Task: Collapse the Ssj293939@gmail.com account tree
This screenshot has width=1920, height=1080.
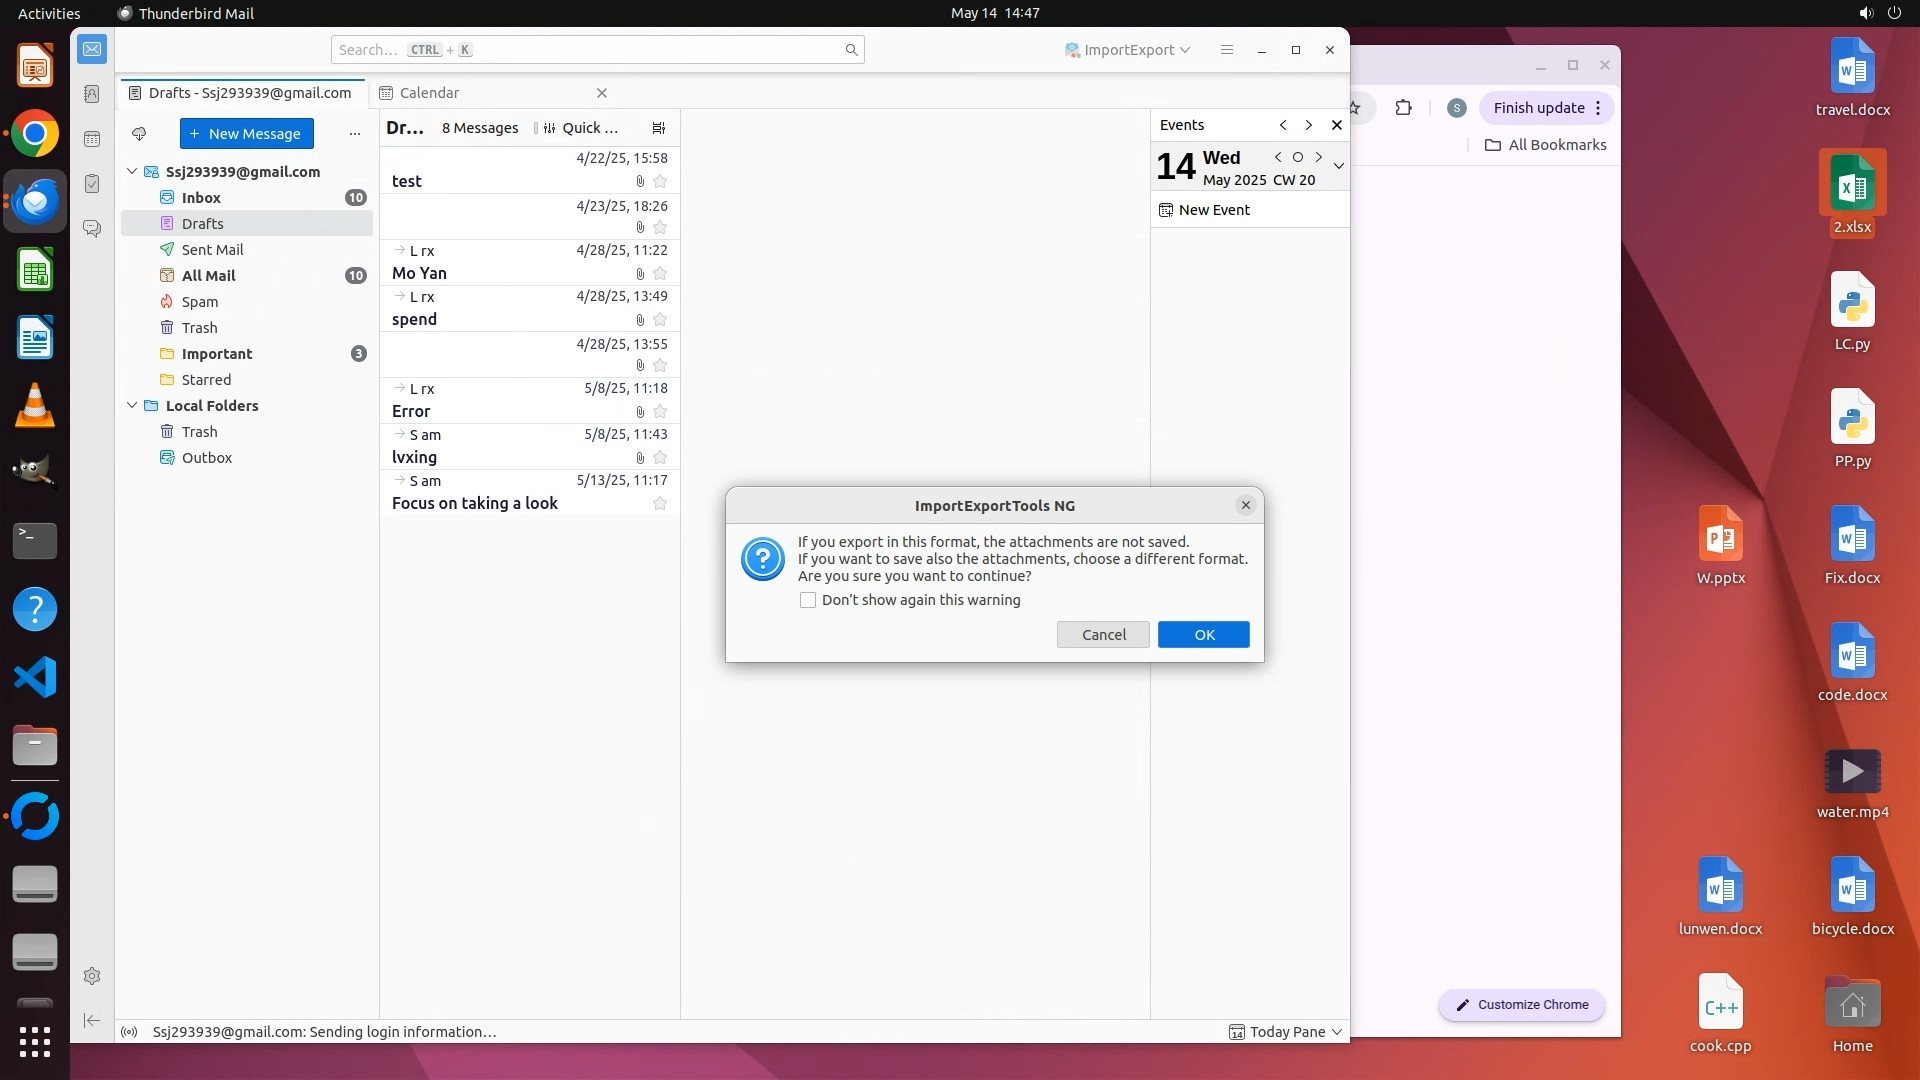Action: point(132,172)
